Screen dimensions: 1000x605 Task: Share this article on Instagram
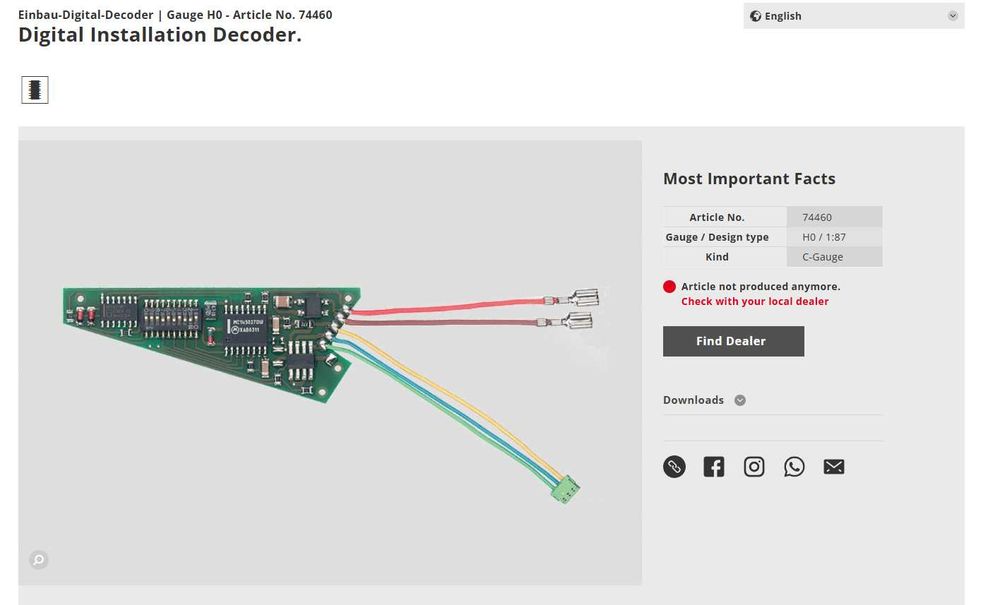point(754,467)
